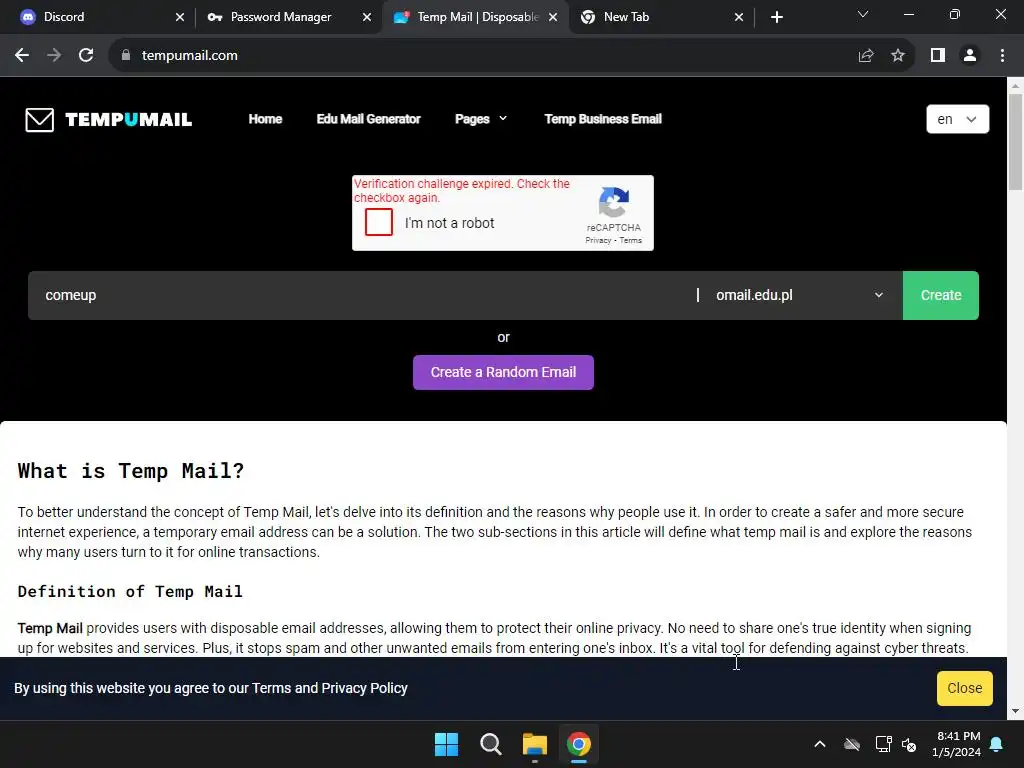
Task: Show hidden system tray icons
Action: [820, 744]
